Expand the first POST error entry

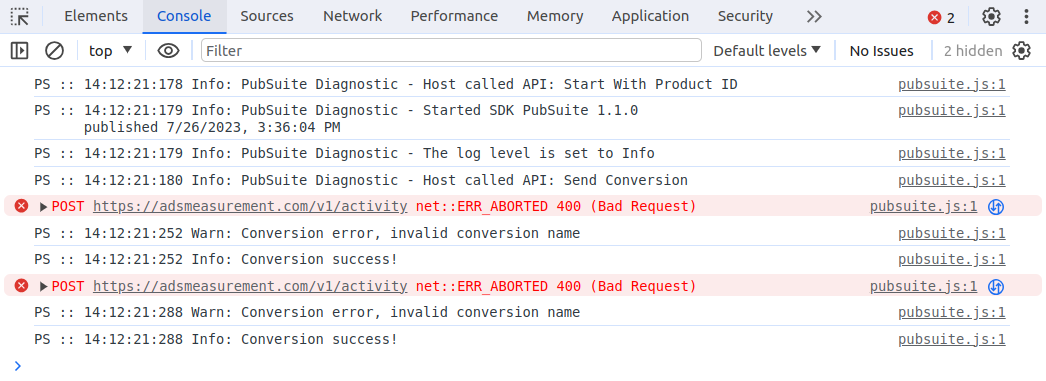tap(43, 207)
